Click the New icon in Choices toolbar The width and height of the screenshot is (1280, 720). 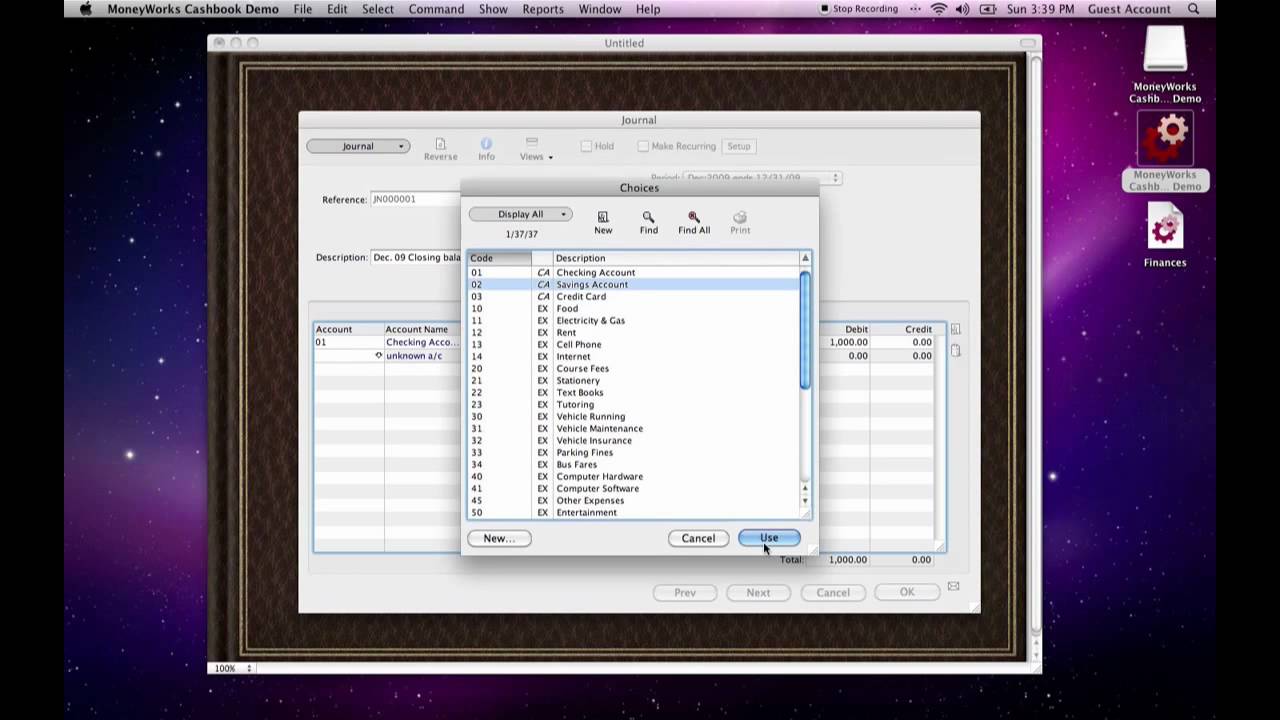603,217
